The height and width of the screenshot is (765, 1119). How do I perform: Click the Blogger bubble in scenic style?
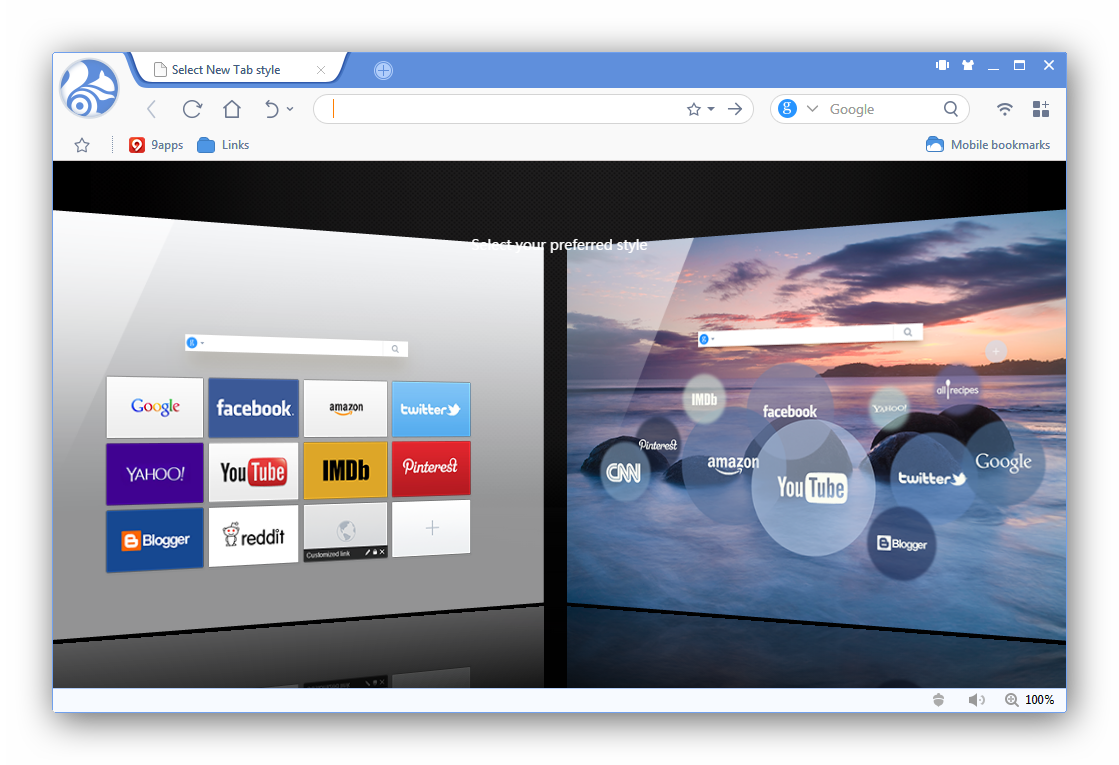coord(902,544)
